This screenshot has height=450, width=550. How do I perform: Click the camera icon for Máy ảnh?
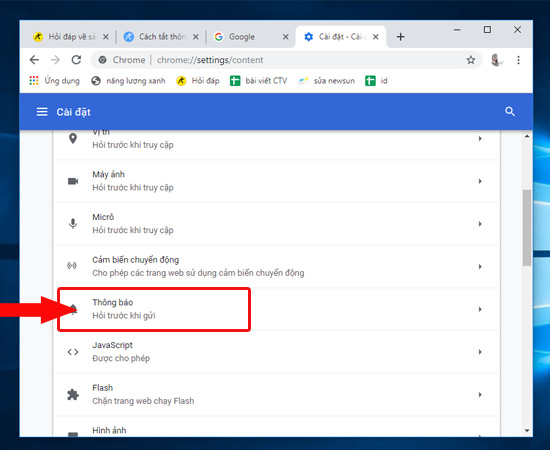pyautogui.click(x=73, y=181)
